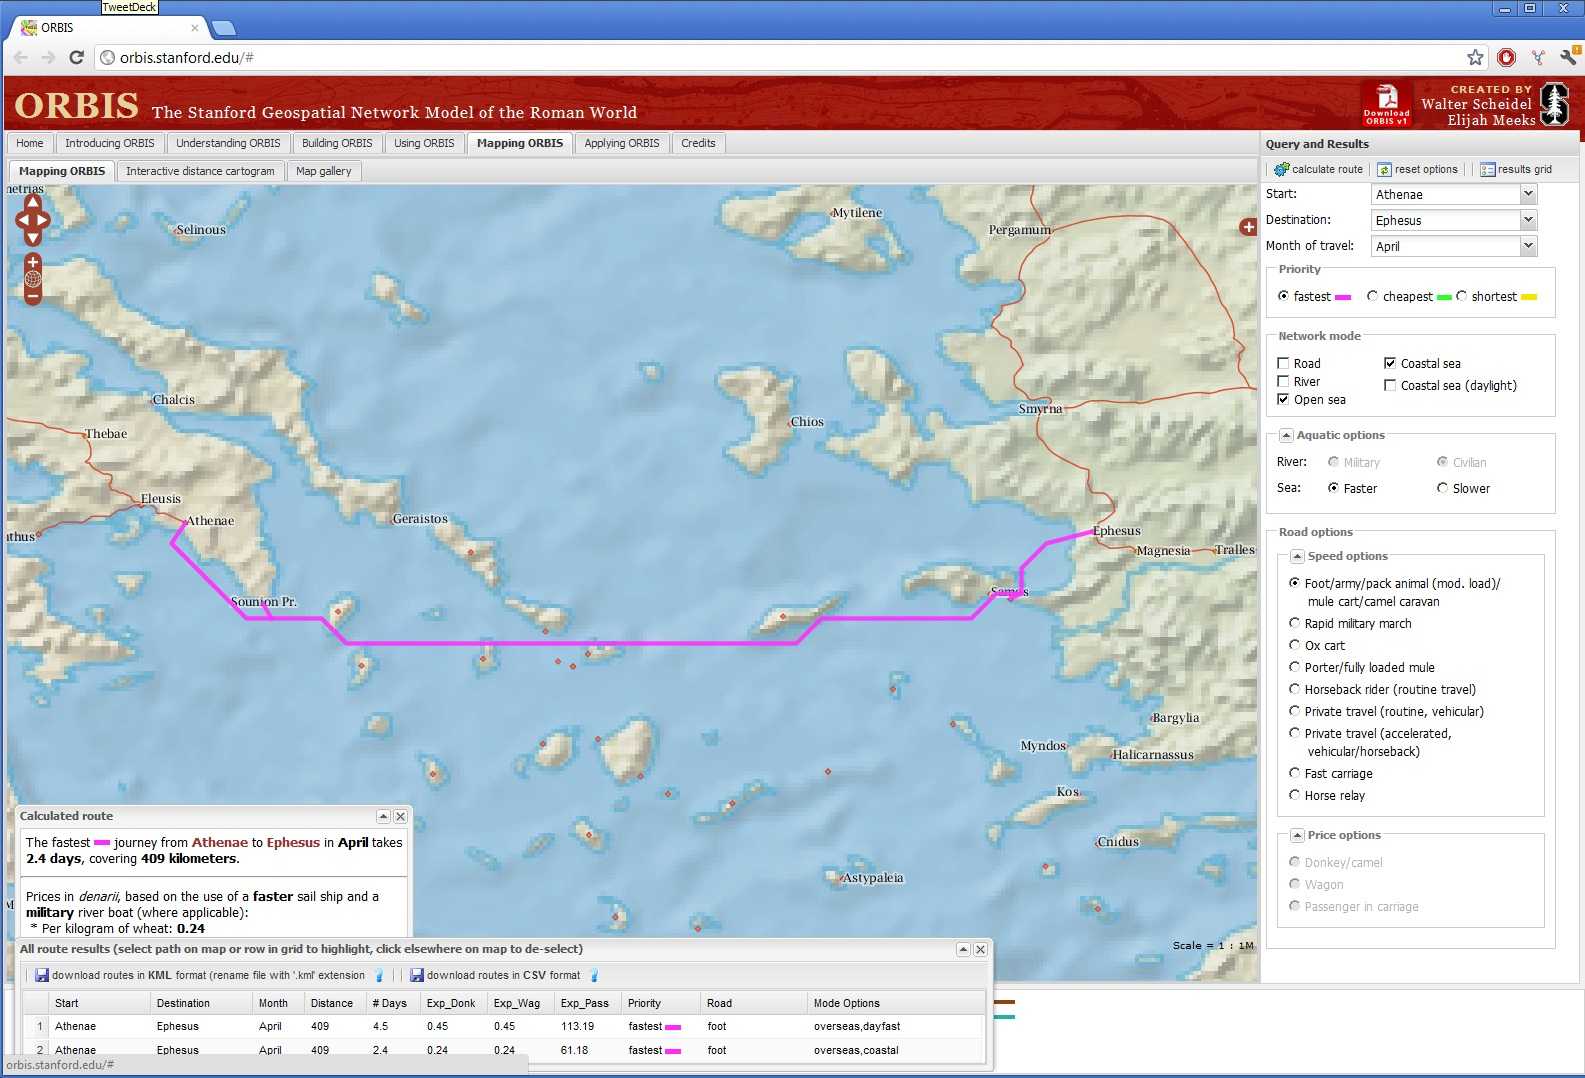
Task: Uncheck the Coastal sea checkbox
Action: point(1390,363)
